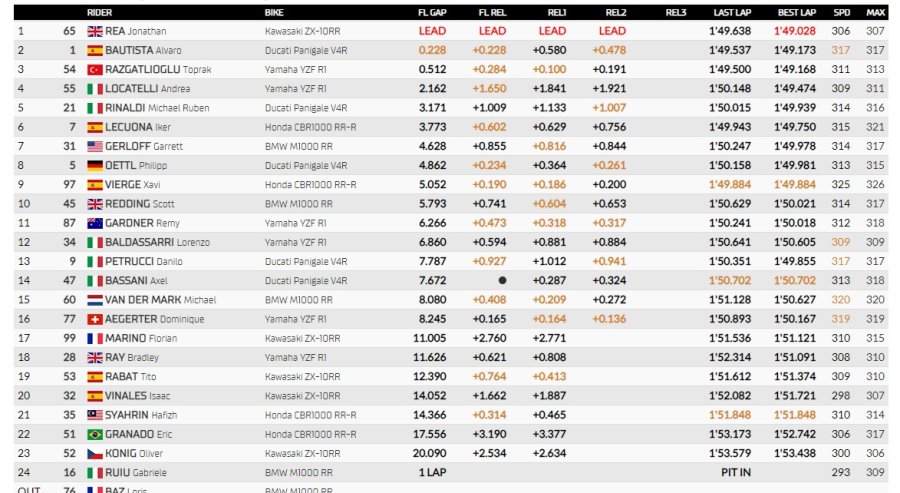Click VIERGE's orange last lap 1'49.884

coord(730,185)
